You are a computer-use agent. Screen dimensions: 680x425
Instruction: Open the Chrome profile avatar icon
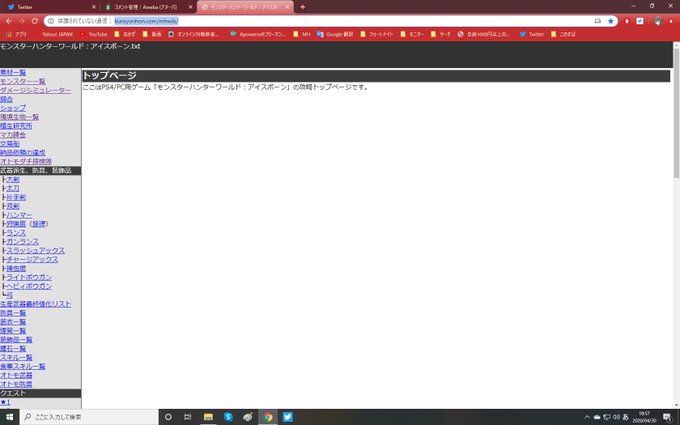coord(658,21)
